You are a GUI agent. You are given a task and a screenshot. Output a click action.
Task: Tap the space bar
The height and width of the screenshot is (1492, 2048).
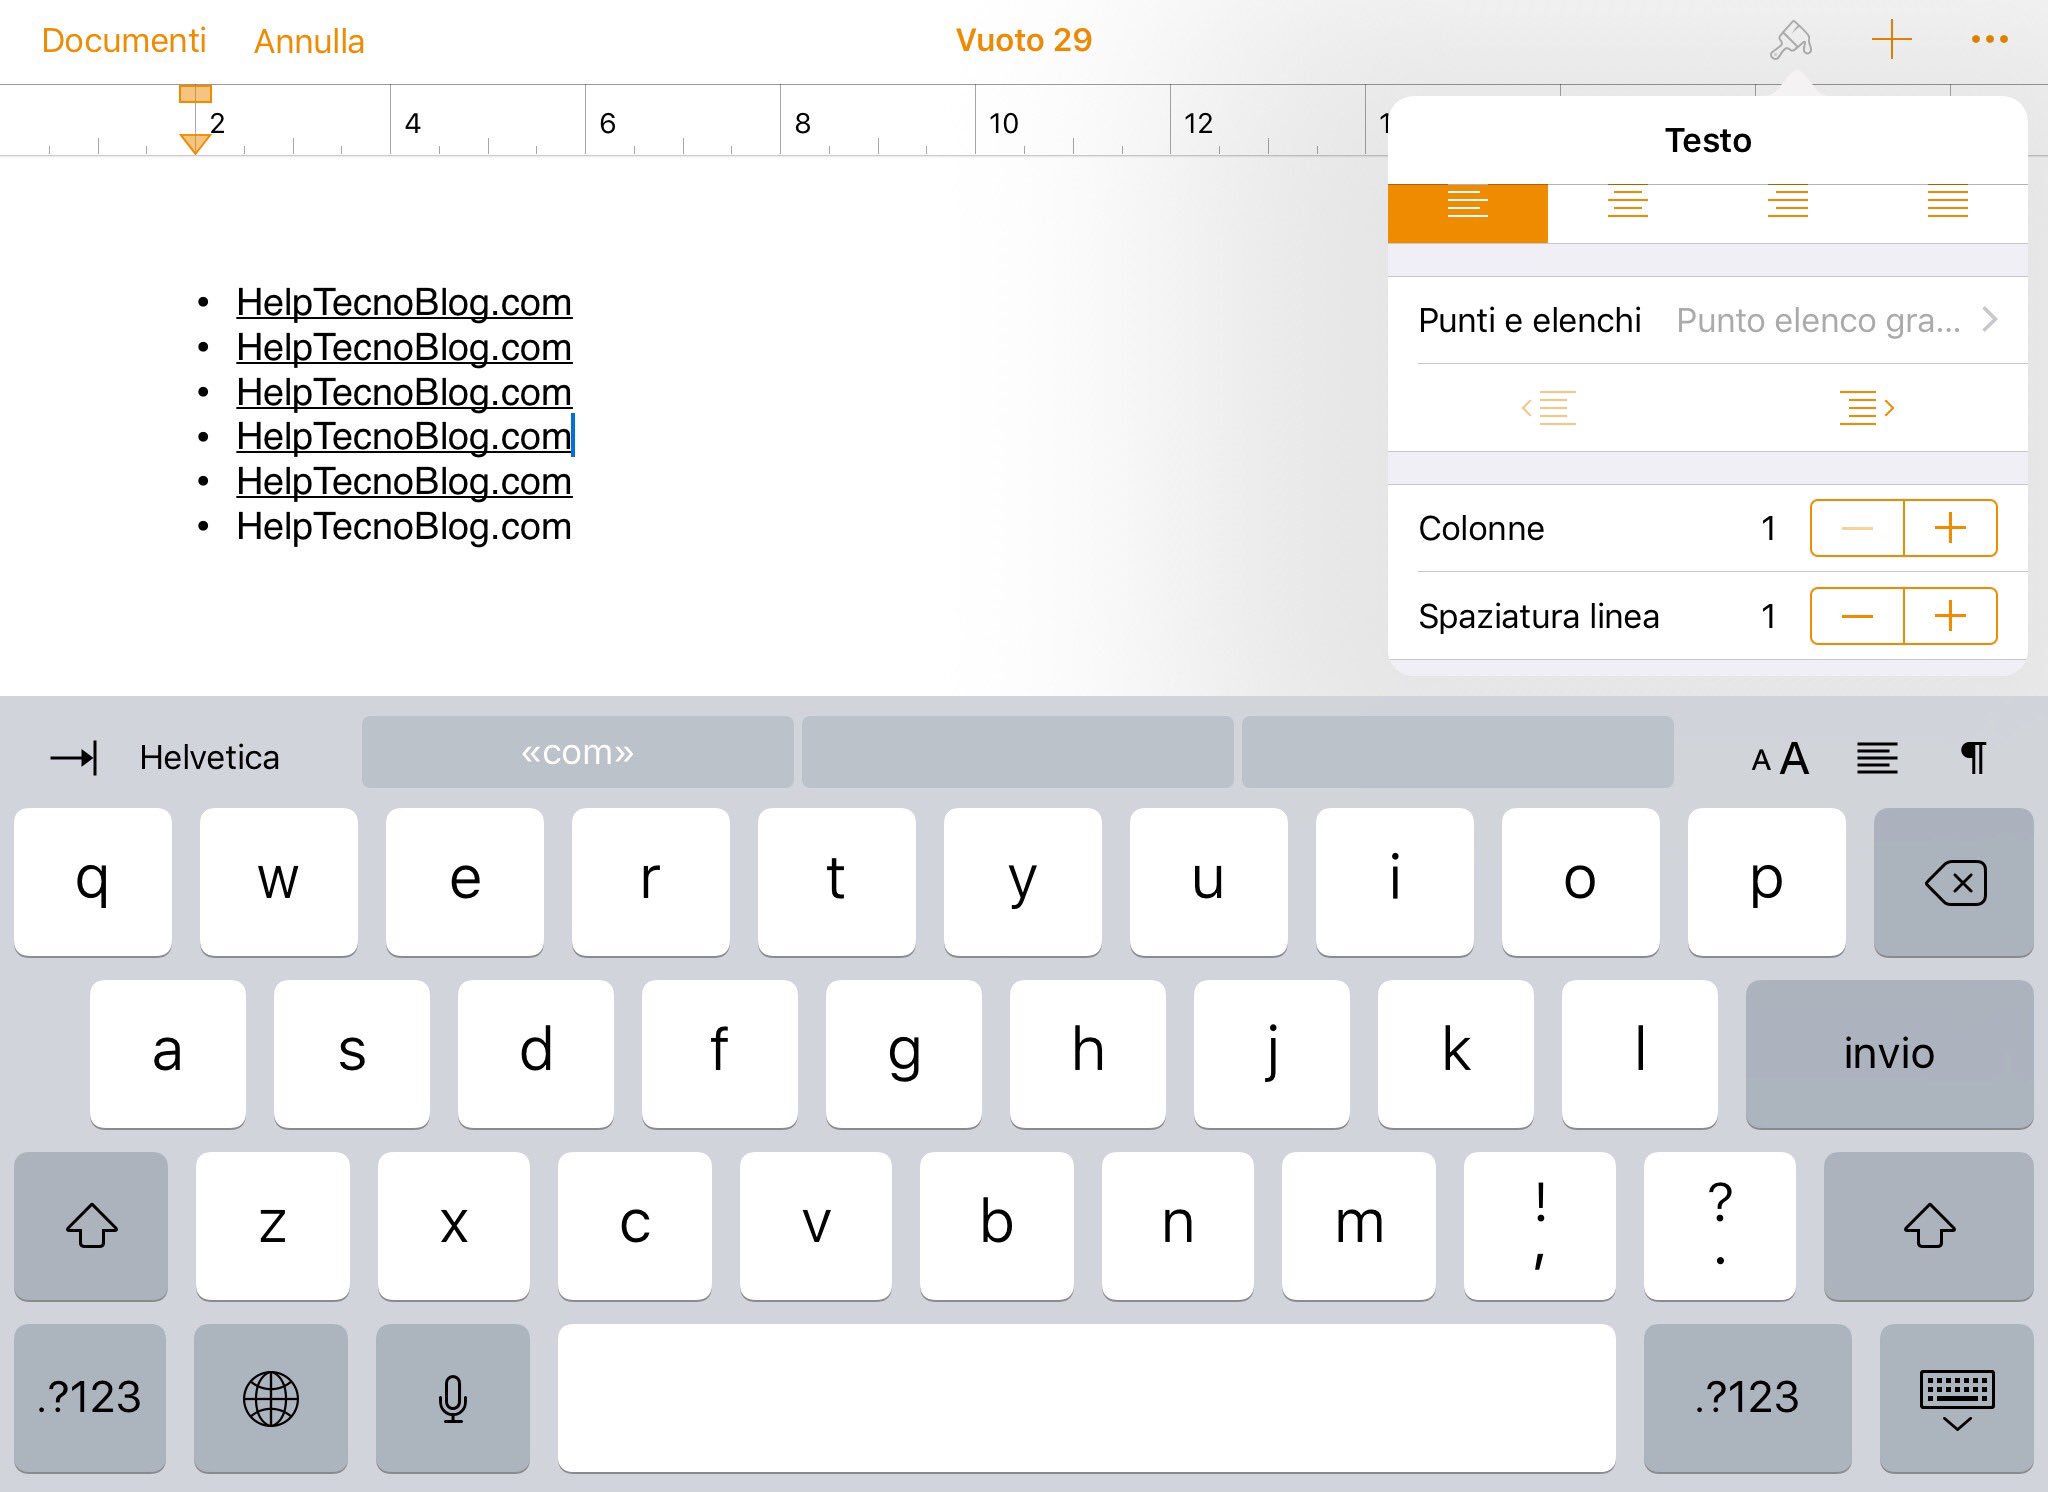[1087, 1398]
